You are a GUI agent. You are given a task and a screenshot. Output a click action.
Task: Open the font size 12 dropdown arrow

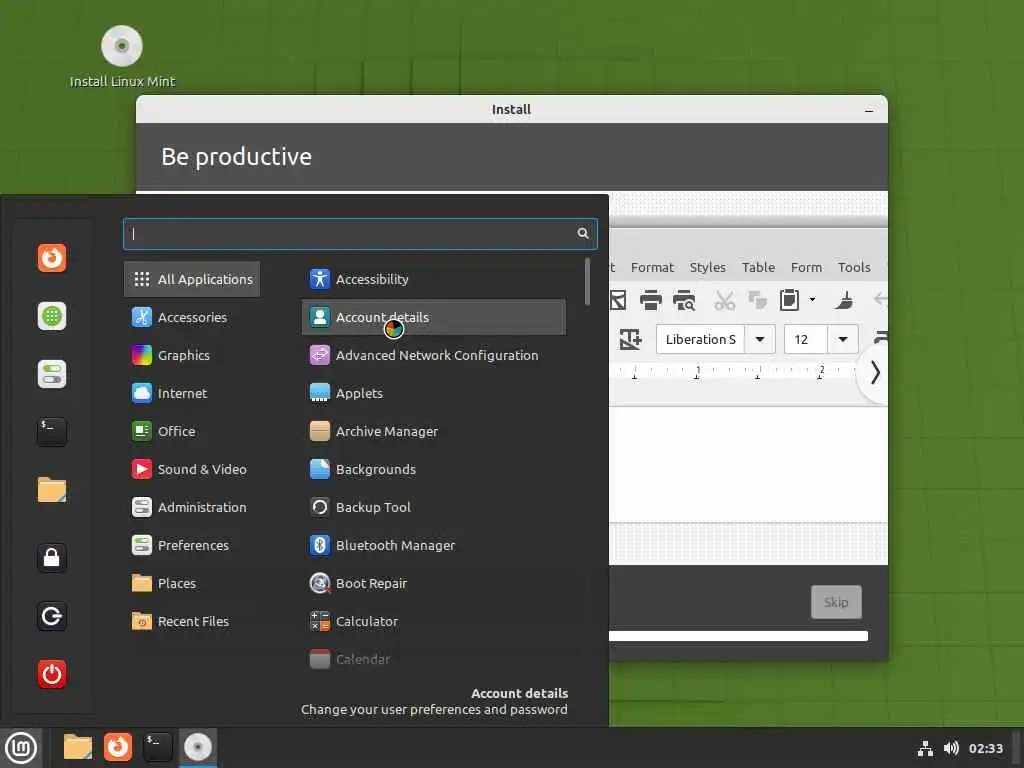click(843, 339)
